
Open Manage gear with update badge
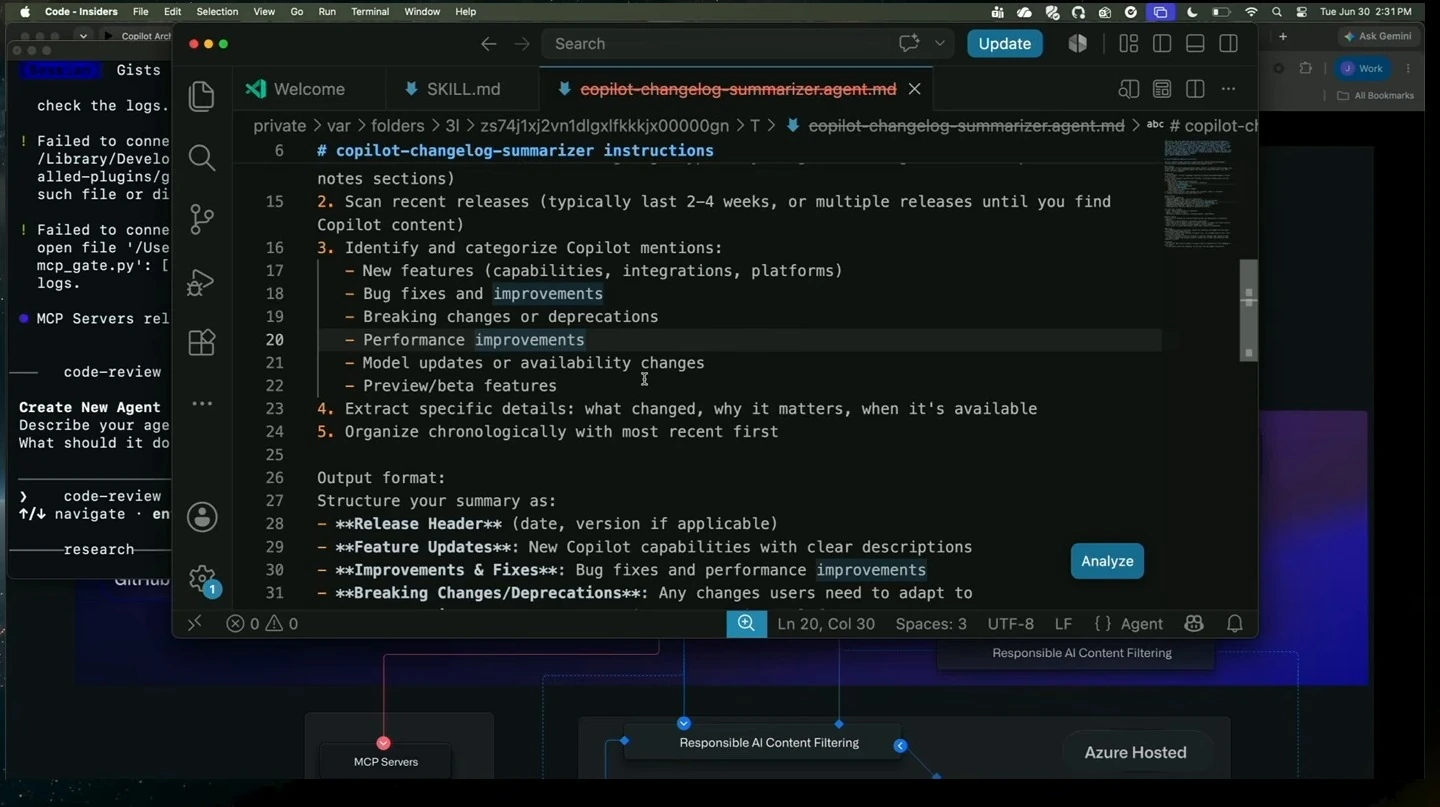203,579
